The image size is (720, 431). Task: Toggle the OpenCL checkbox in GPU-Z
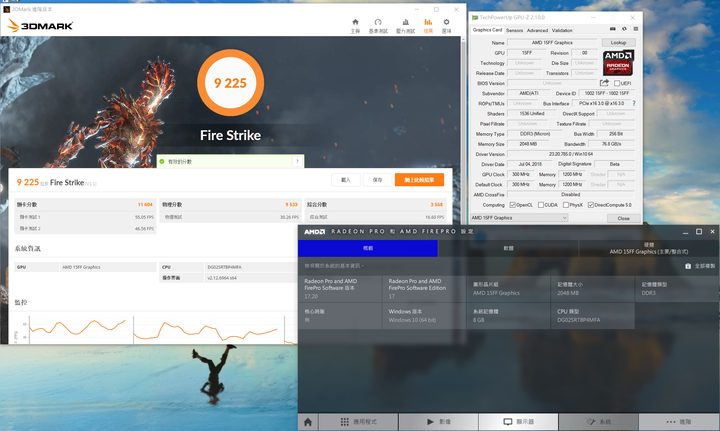(x=512, y=205)
